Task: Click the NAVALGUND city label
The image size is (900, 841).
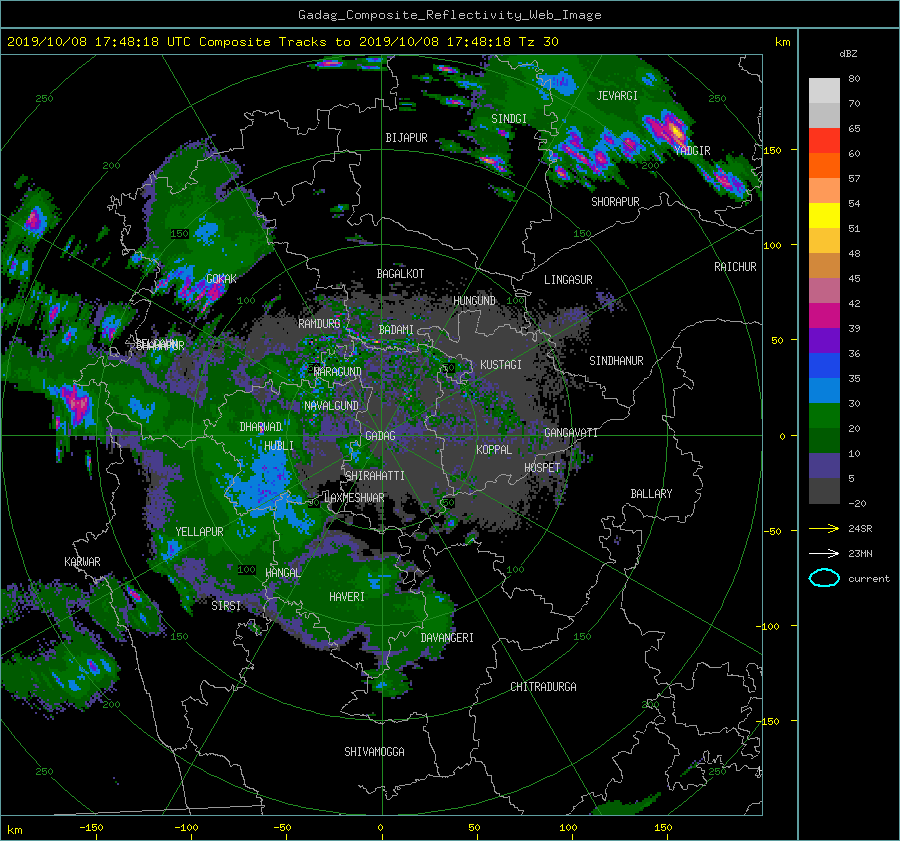Action: (331, 406)
